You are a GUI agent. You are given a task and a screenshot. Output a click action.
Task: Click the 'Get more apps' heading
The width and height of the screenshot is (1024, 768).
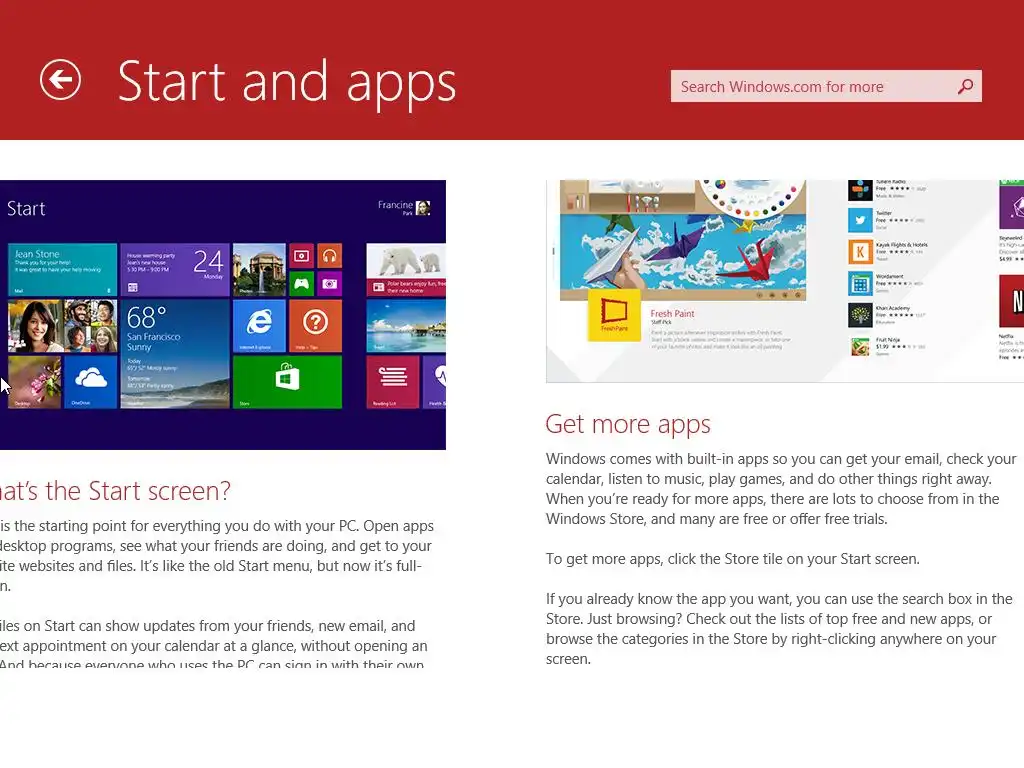coord(628,424)
